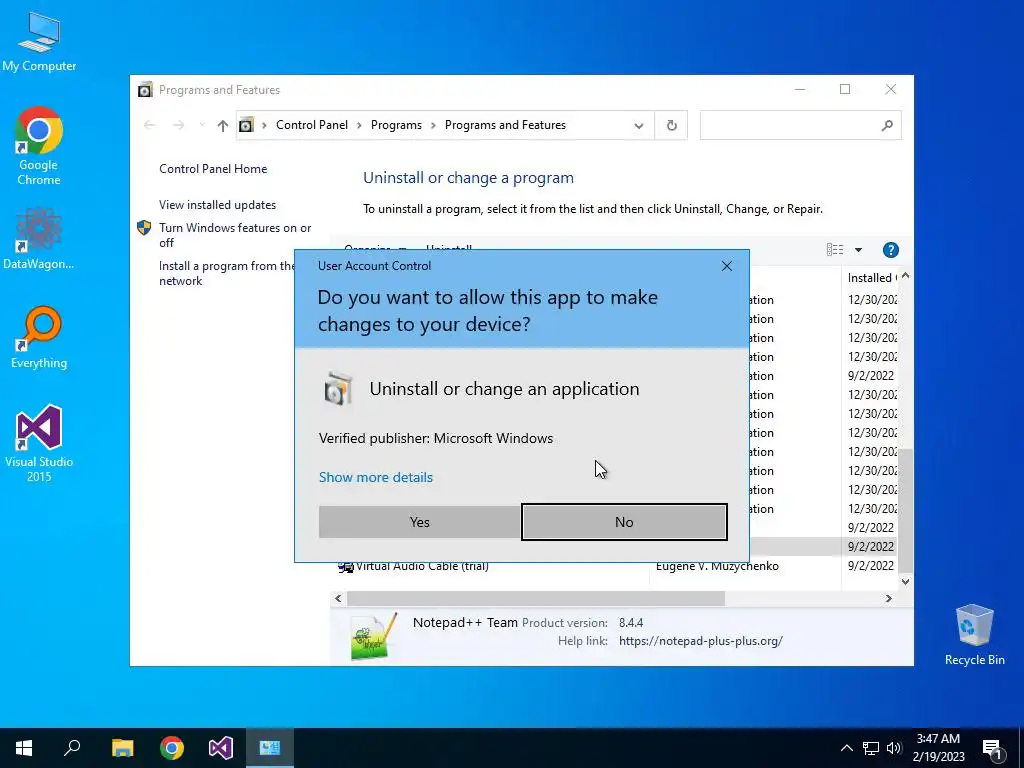Click the Installed On column header
1024x768 pixels.
point(871,278)
